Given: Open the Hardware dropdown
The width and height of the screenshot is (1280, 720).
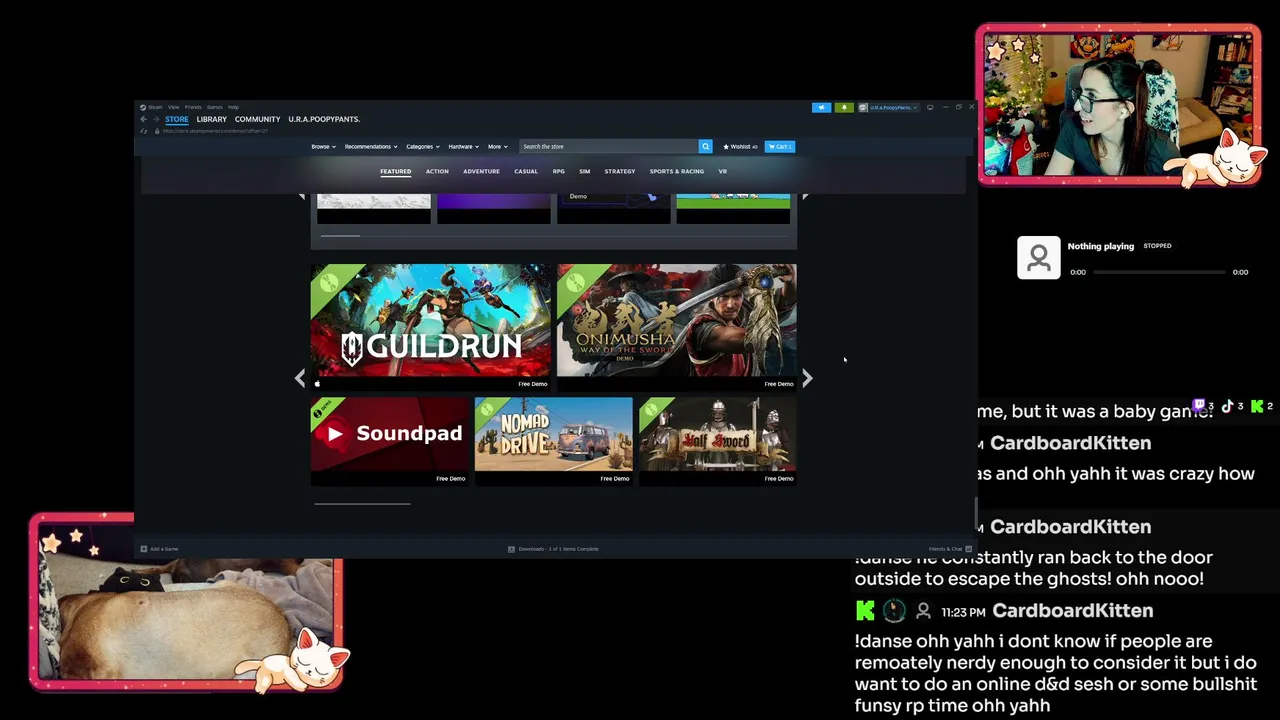Looking at the screenshot, I should (463, 147).
